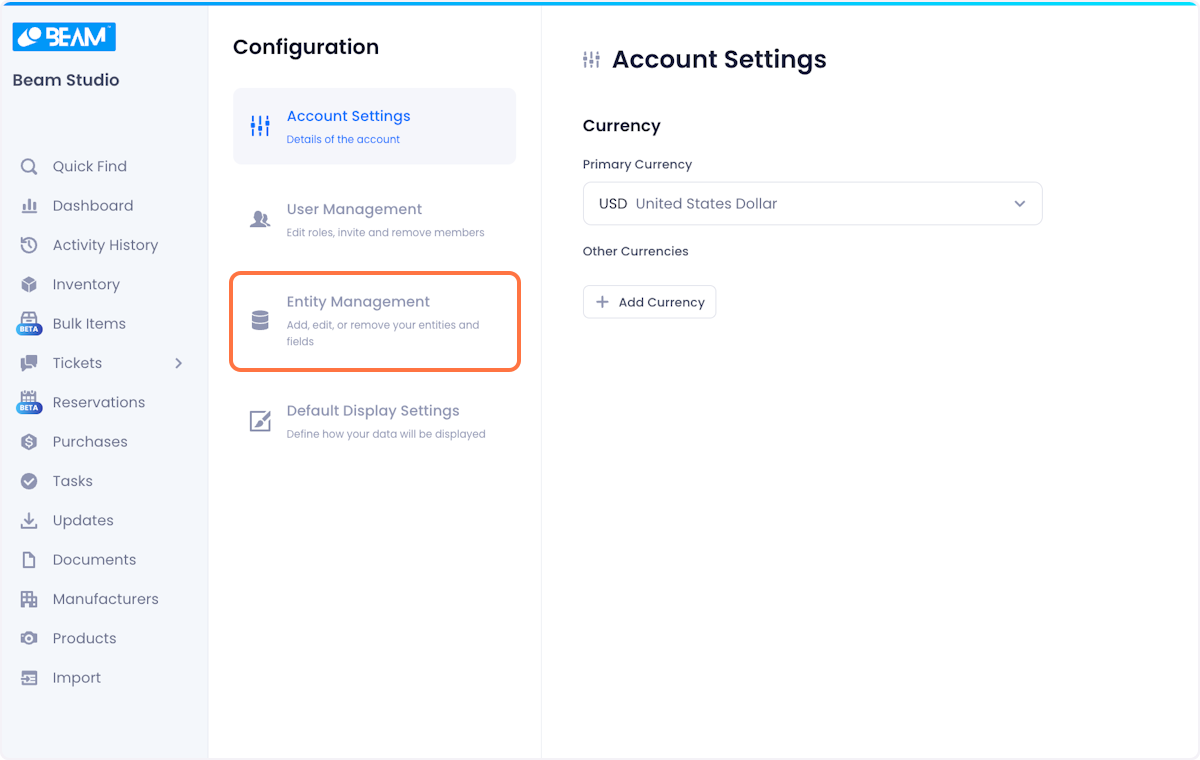Click 'Define how your data will be displayed'
This screenshot has width=1200, height=760.
[386, 434]
